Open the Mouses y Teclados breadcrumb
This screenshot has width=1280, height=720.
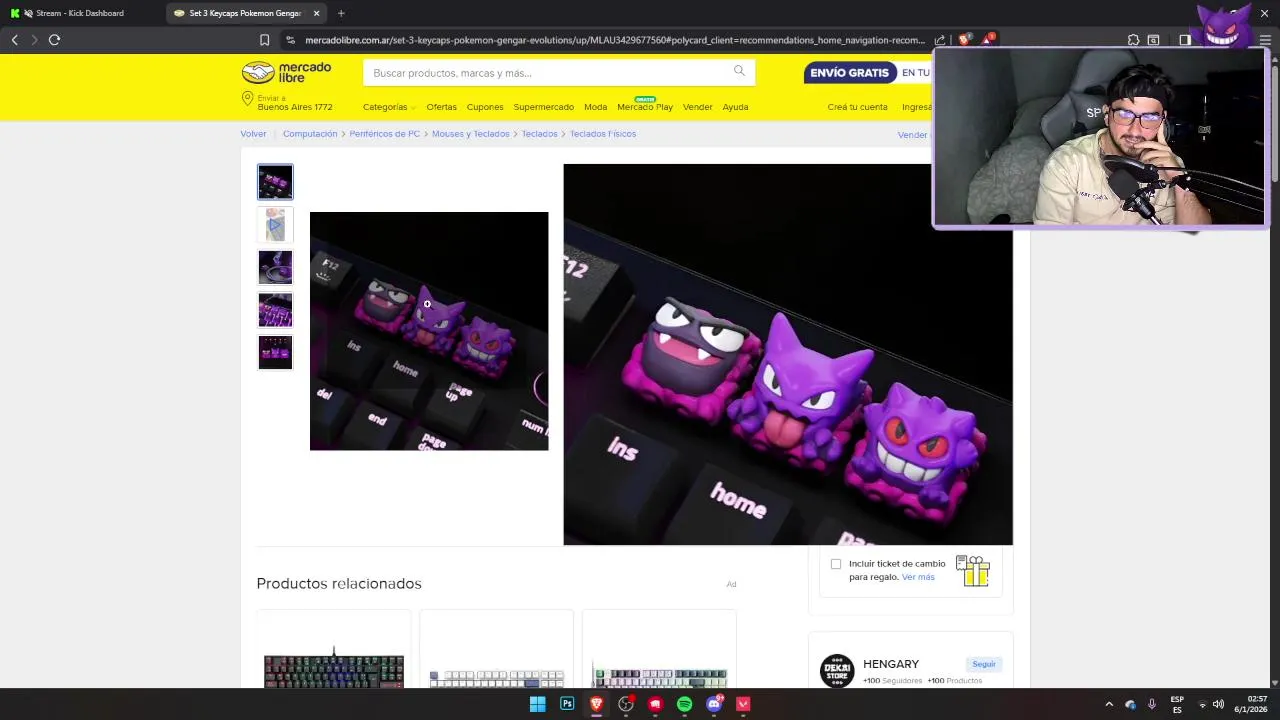471,134
